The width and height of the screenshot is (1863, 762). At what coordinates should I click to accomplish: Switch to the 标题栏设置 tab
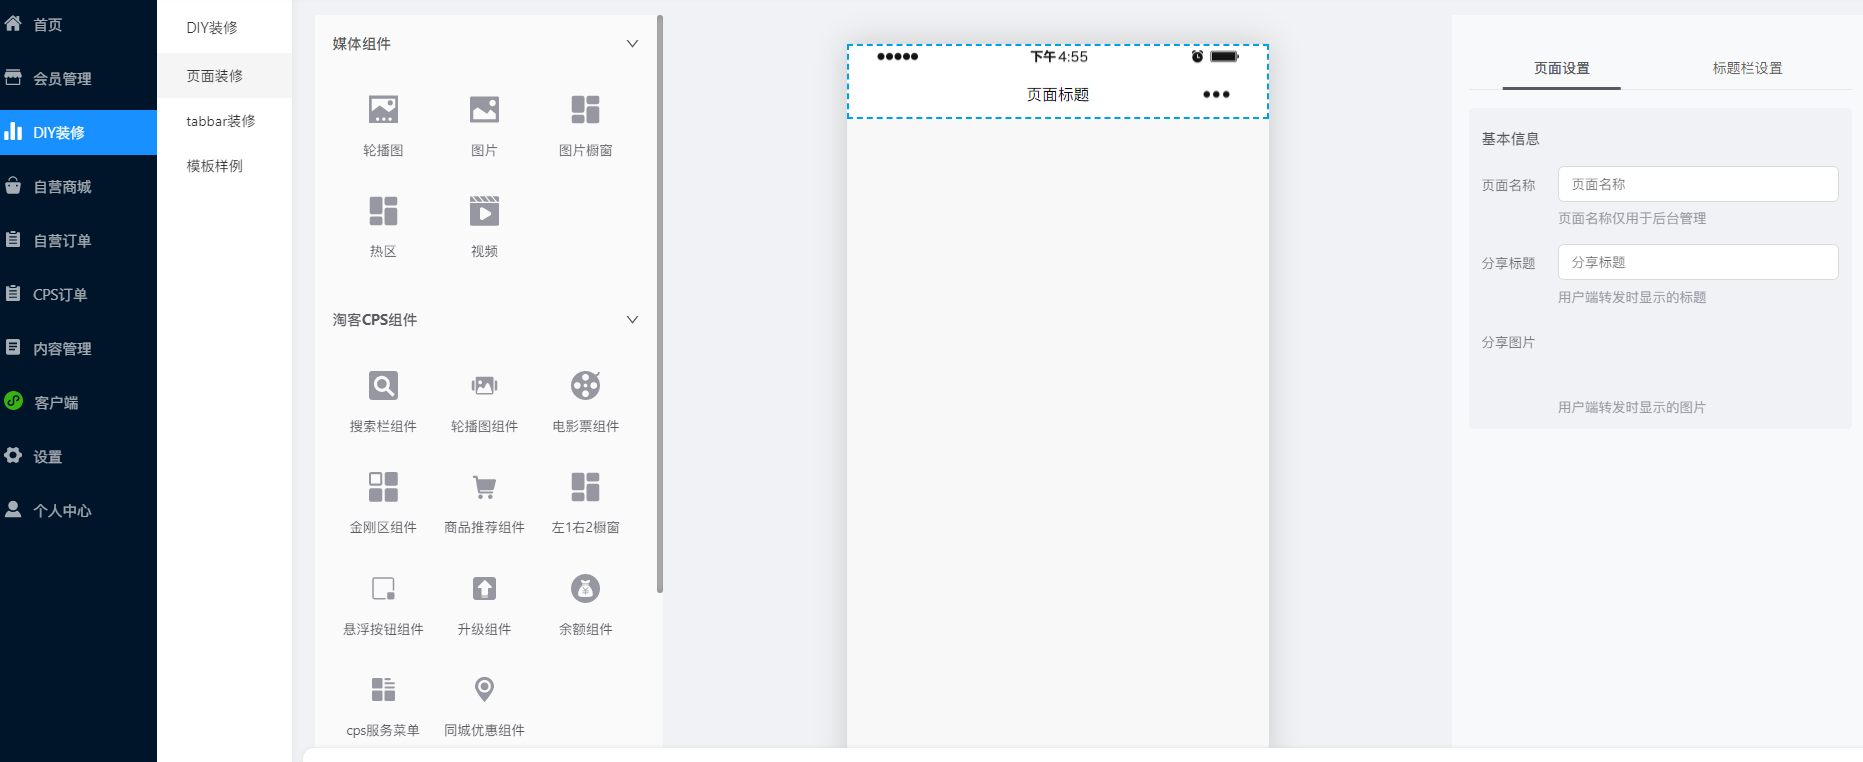click(1746, 68)
